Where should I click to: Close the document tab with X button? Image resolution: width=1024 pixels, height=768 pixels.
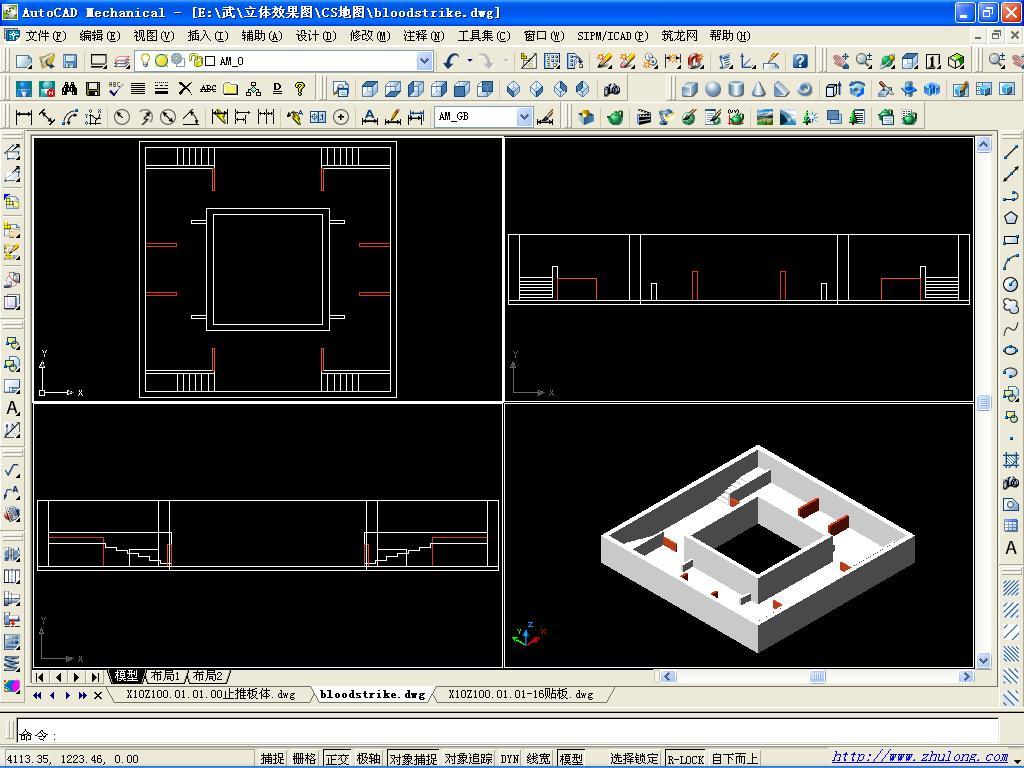click(x=98, y=696)
